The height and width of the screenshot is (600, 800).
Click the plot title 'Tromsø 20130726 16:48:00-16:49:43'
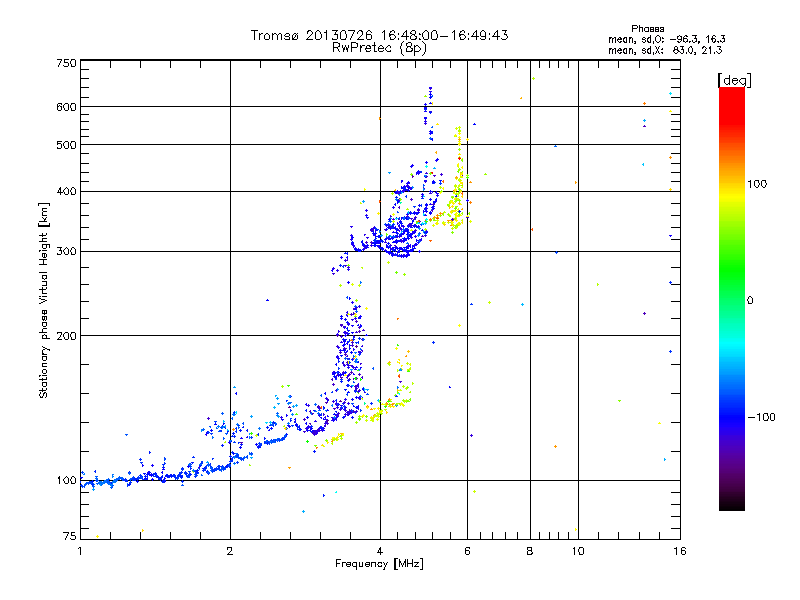380,35
